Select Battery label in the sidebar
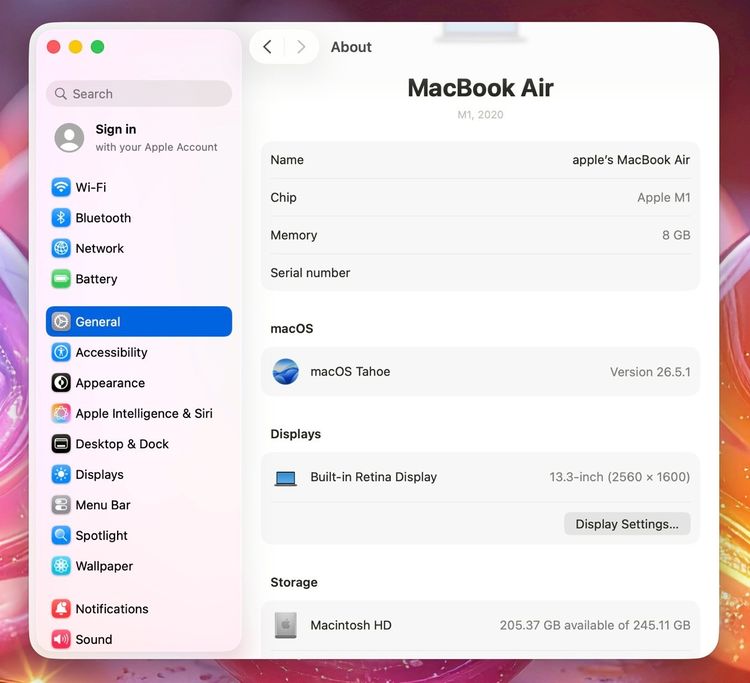Screen dimensions: 750x683 tap(96, 279)
